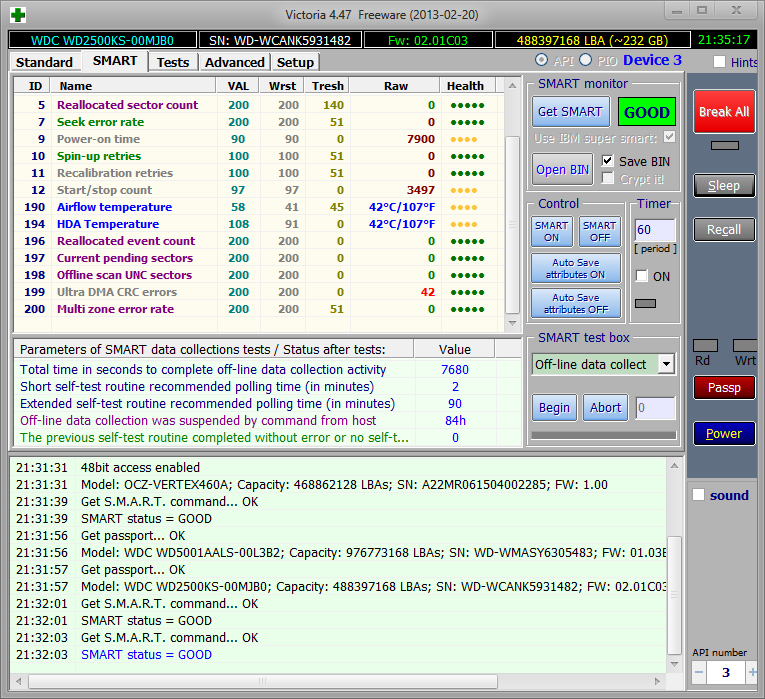
Task: Click the Wrt indicator box
Action: click(745, 345)
